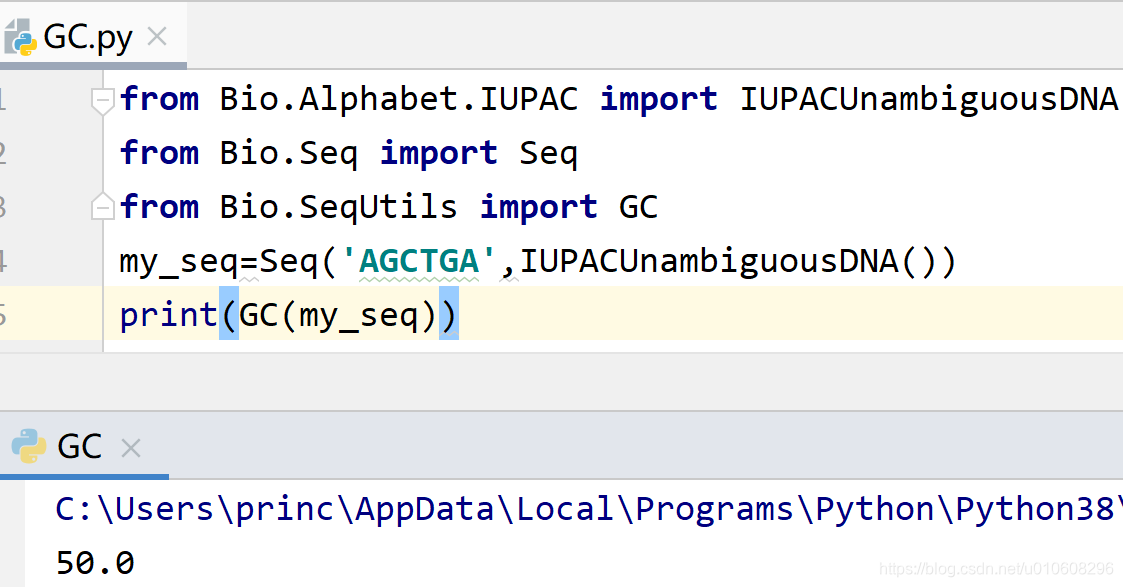
Task: Collapse the fold marker beside line 3
Action: tap(101, 205)
